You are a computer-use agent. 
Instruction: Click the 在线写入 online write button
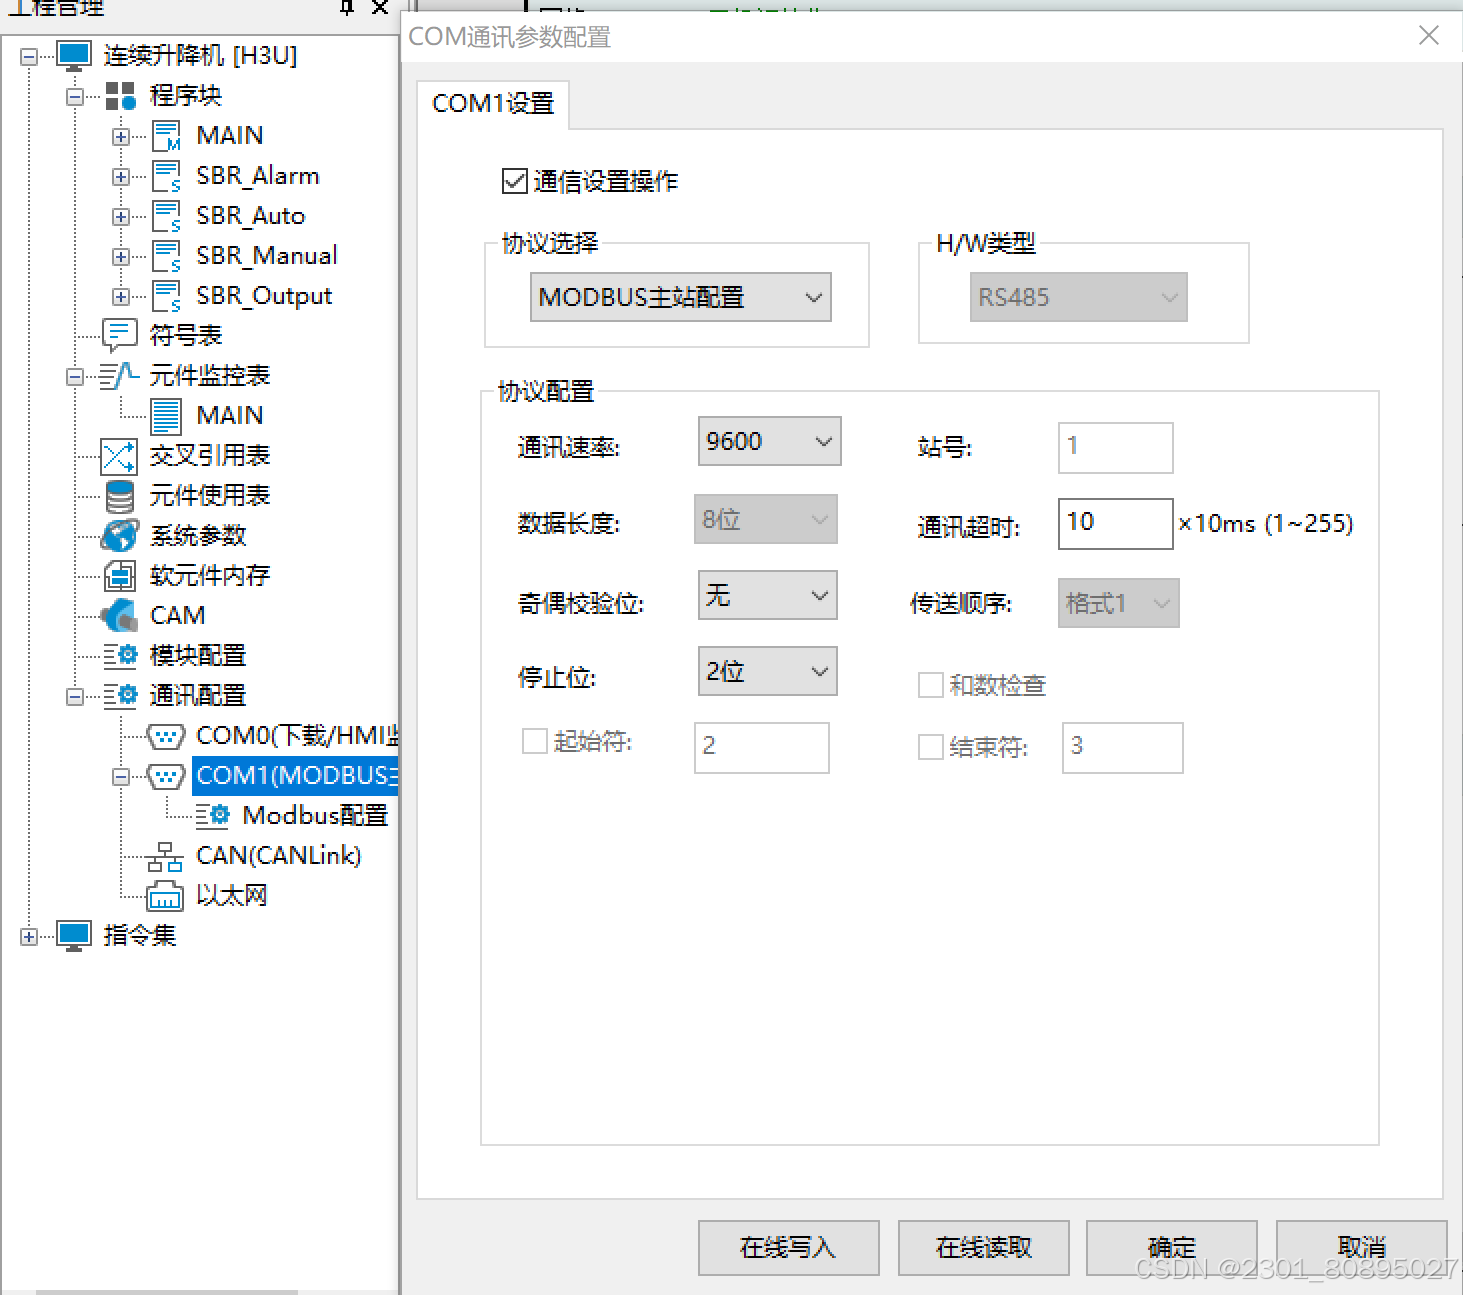[788, 1247]
